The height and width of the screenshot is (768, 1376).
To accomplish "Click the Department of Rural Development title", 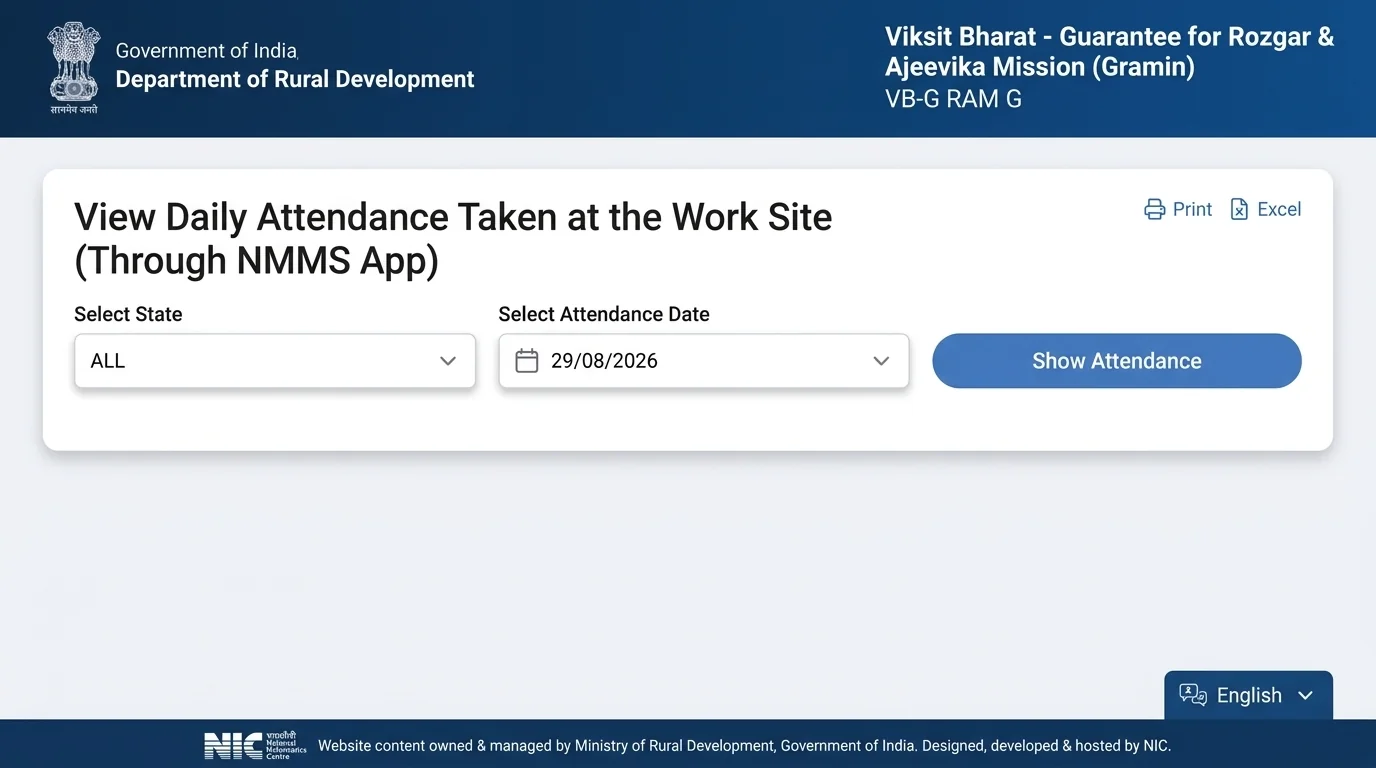I will pos(295,79).
